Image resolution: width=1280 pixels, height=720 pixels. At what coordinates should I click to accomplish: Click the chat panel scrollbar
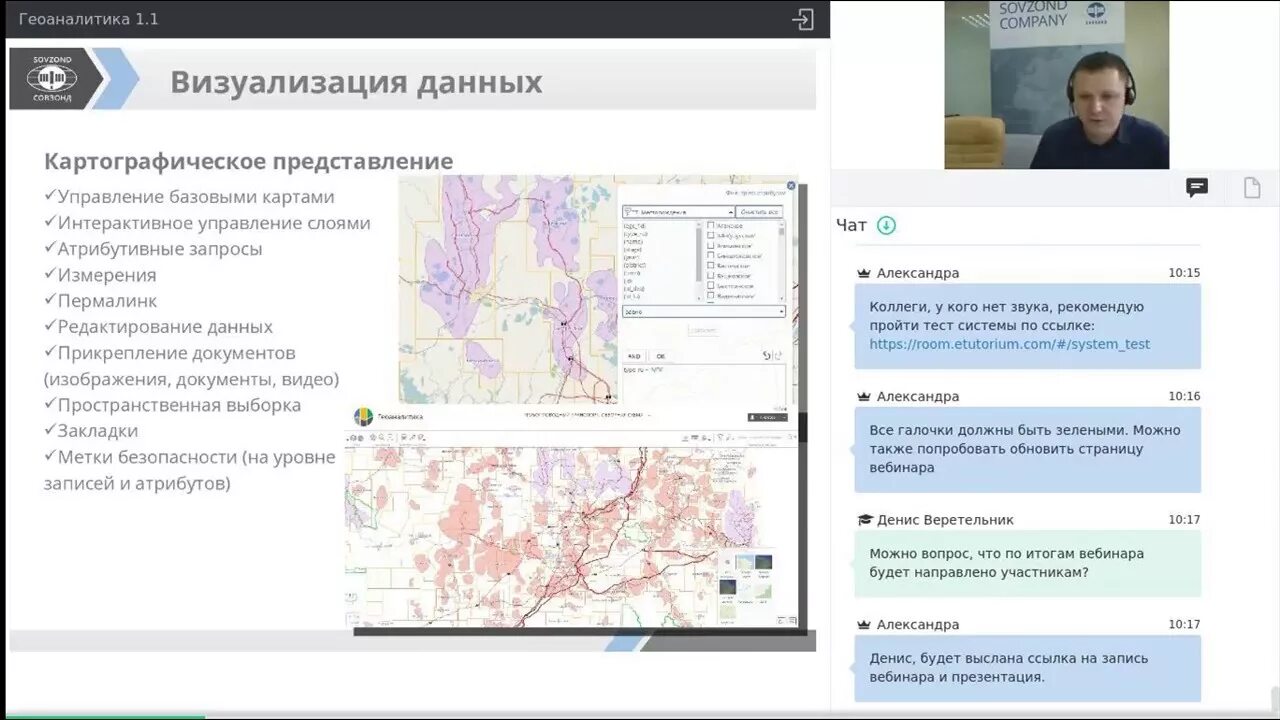tap(1274, 700)
